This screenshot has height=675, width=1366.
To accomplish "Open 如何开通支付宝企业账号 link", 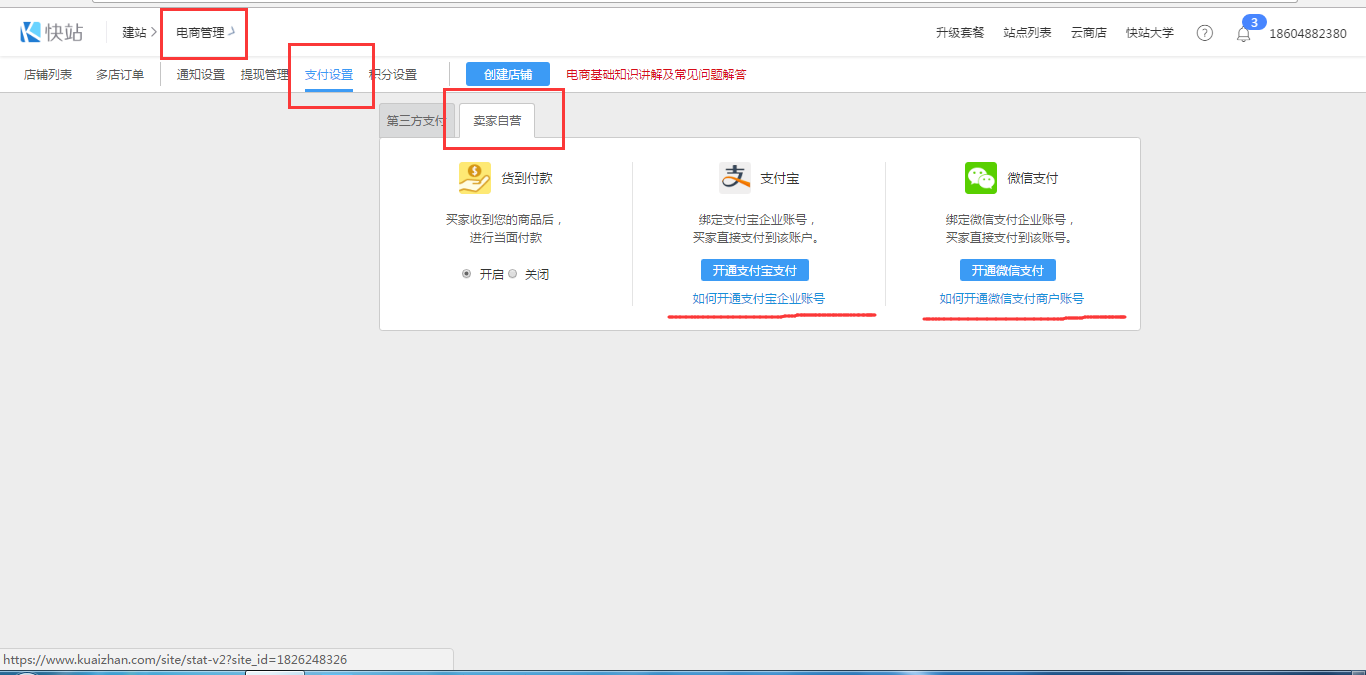I will click(759, 299).
